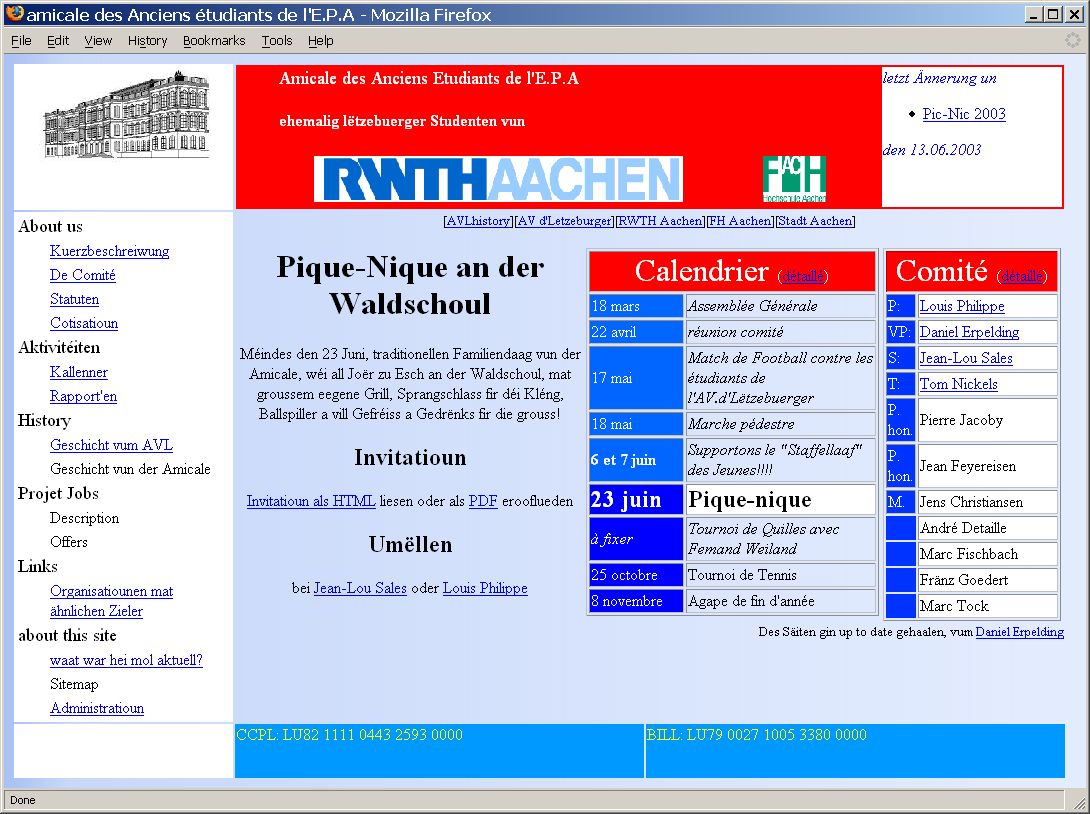Image resolution: width=1090 pixels, height=814 pixels.
Task: Close the Firefox window
Action: (1074, 14)
